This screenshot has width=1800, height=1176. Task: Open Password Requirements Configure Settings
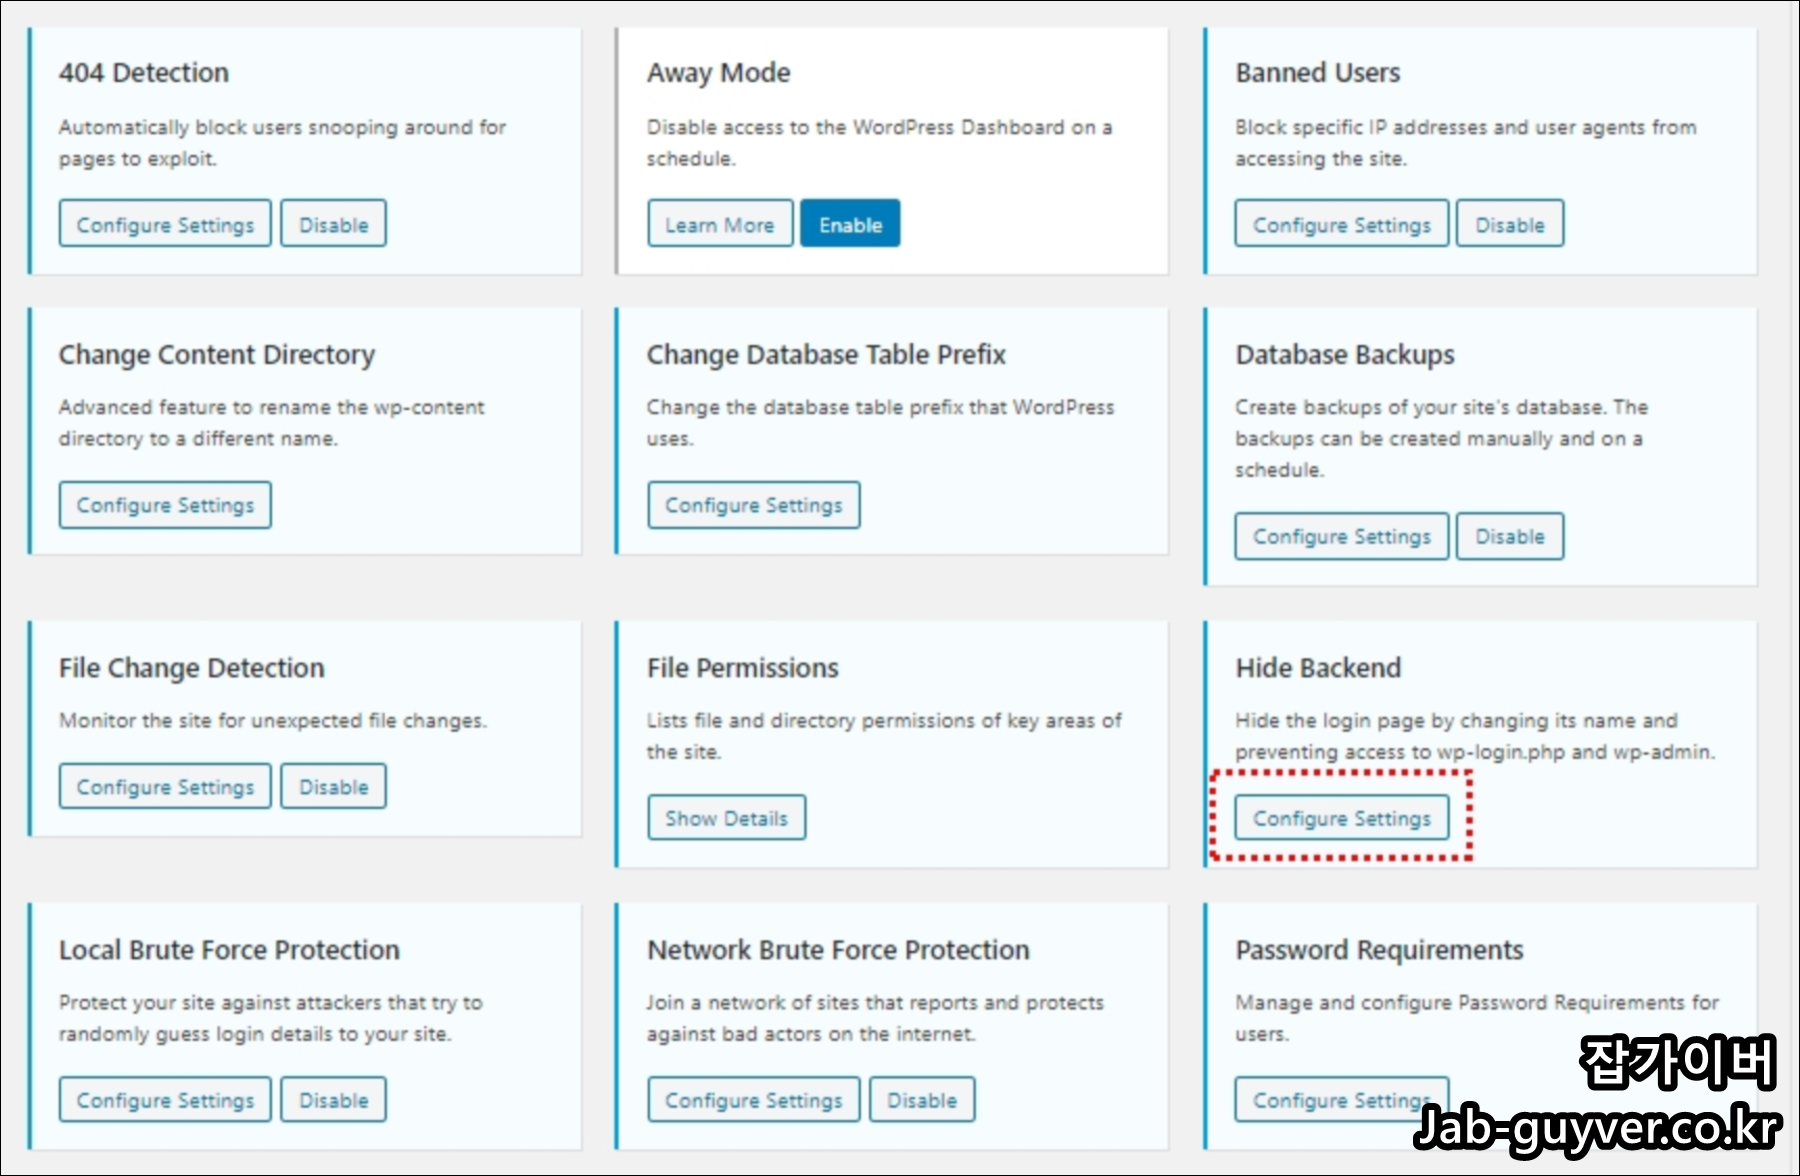pos(1341,1099)
